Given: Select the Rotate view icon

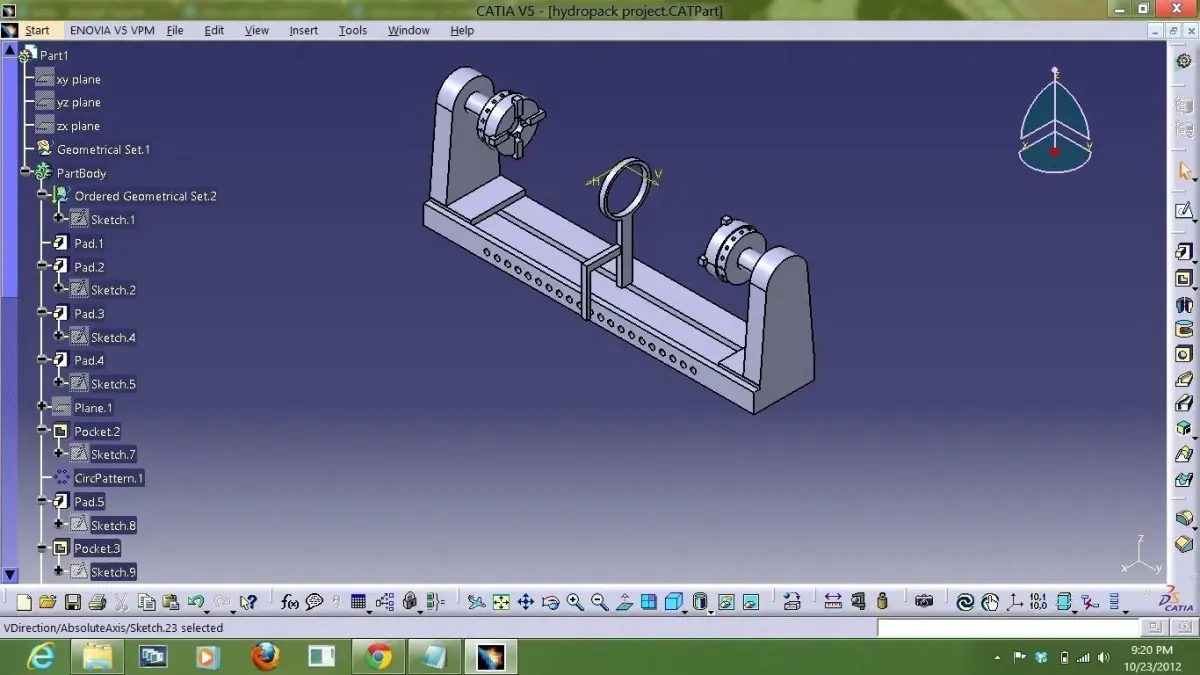Looking at the screenshot, I should pos(549,601).
